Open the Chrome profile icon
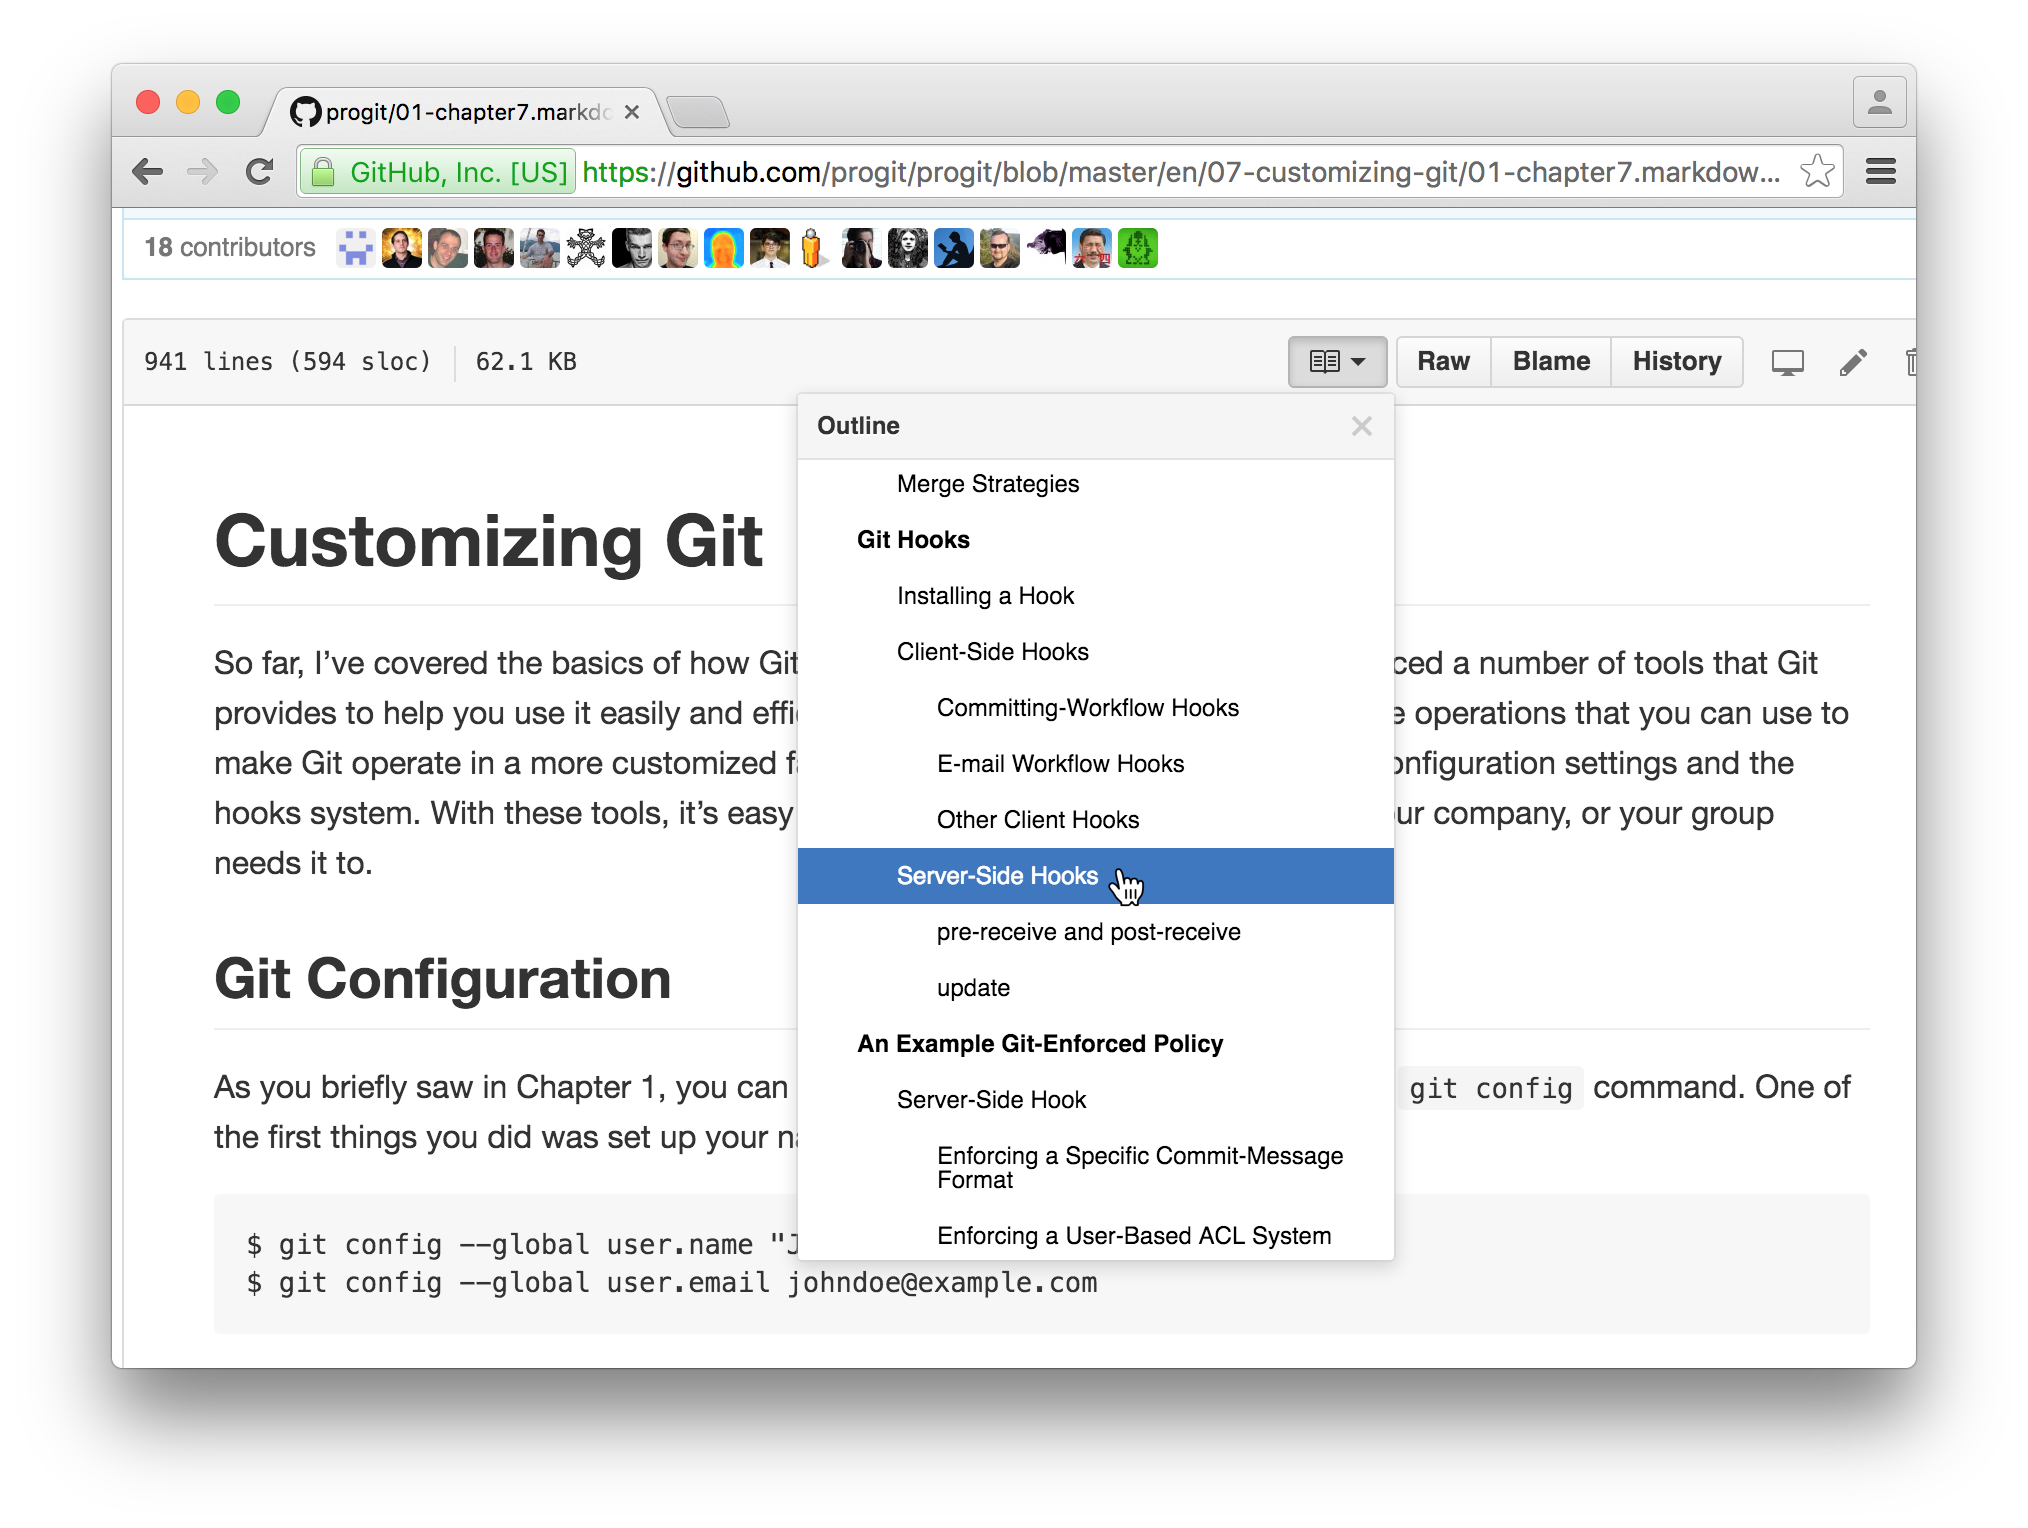Image resolution: width=2028 pixels, height=1528 pixels. [x=1879, y=102]
